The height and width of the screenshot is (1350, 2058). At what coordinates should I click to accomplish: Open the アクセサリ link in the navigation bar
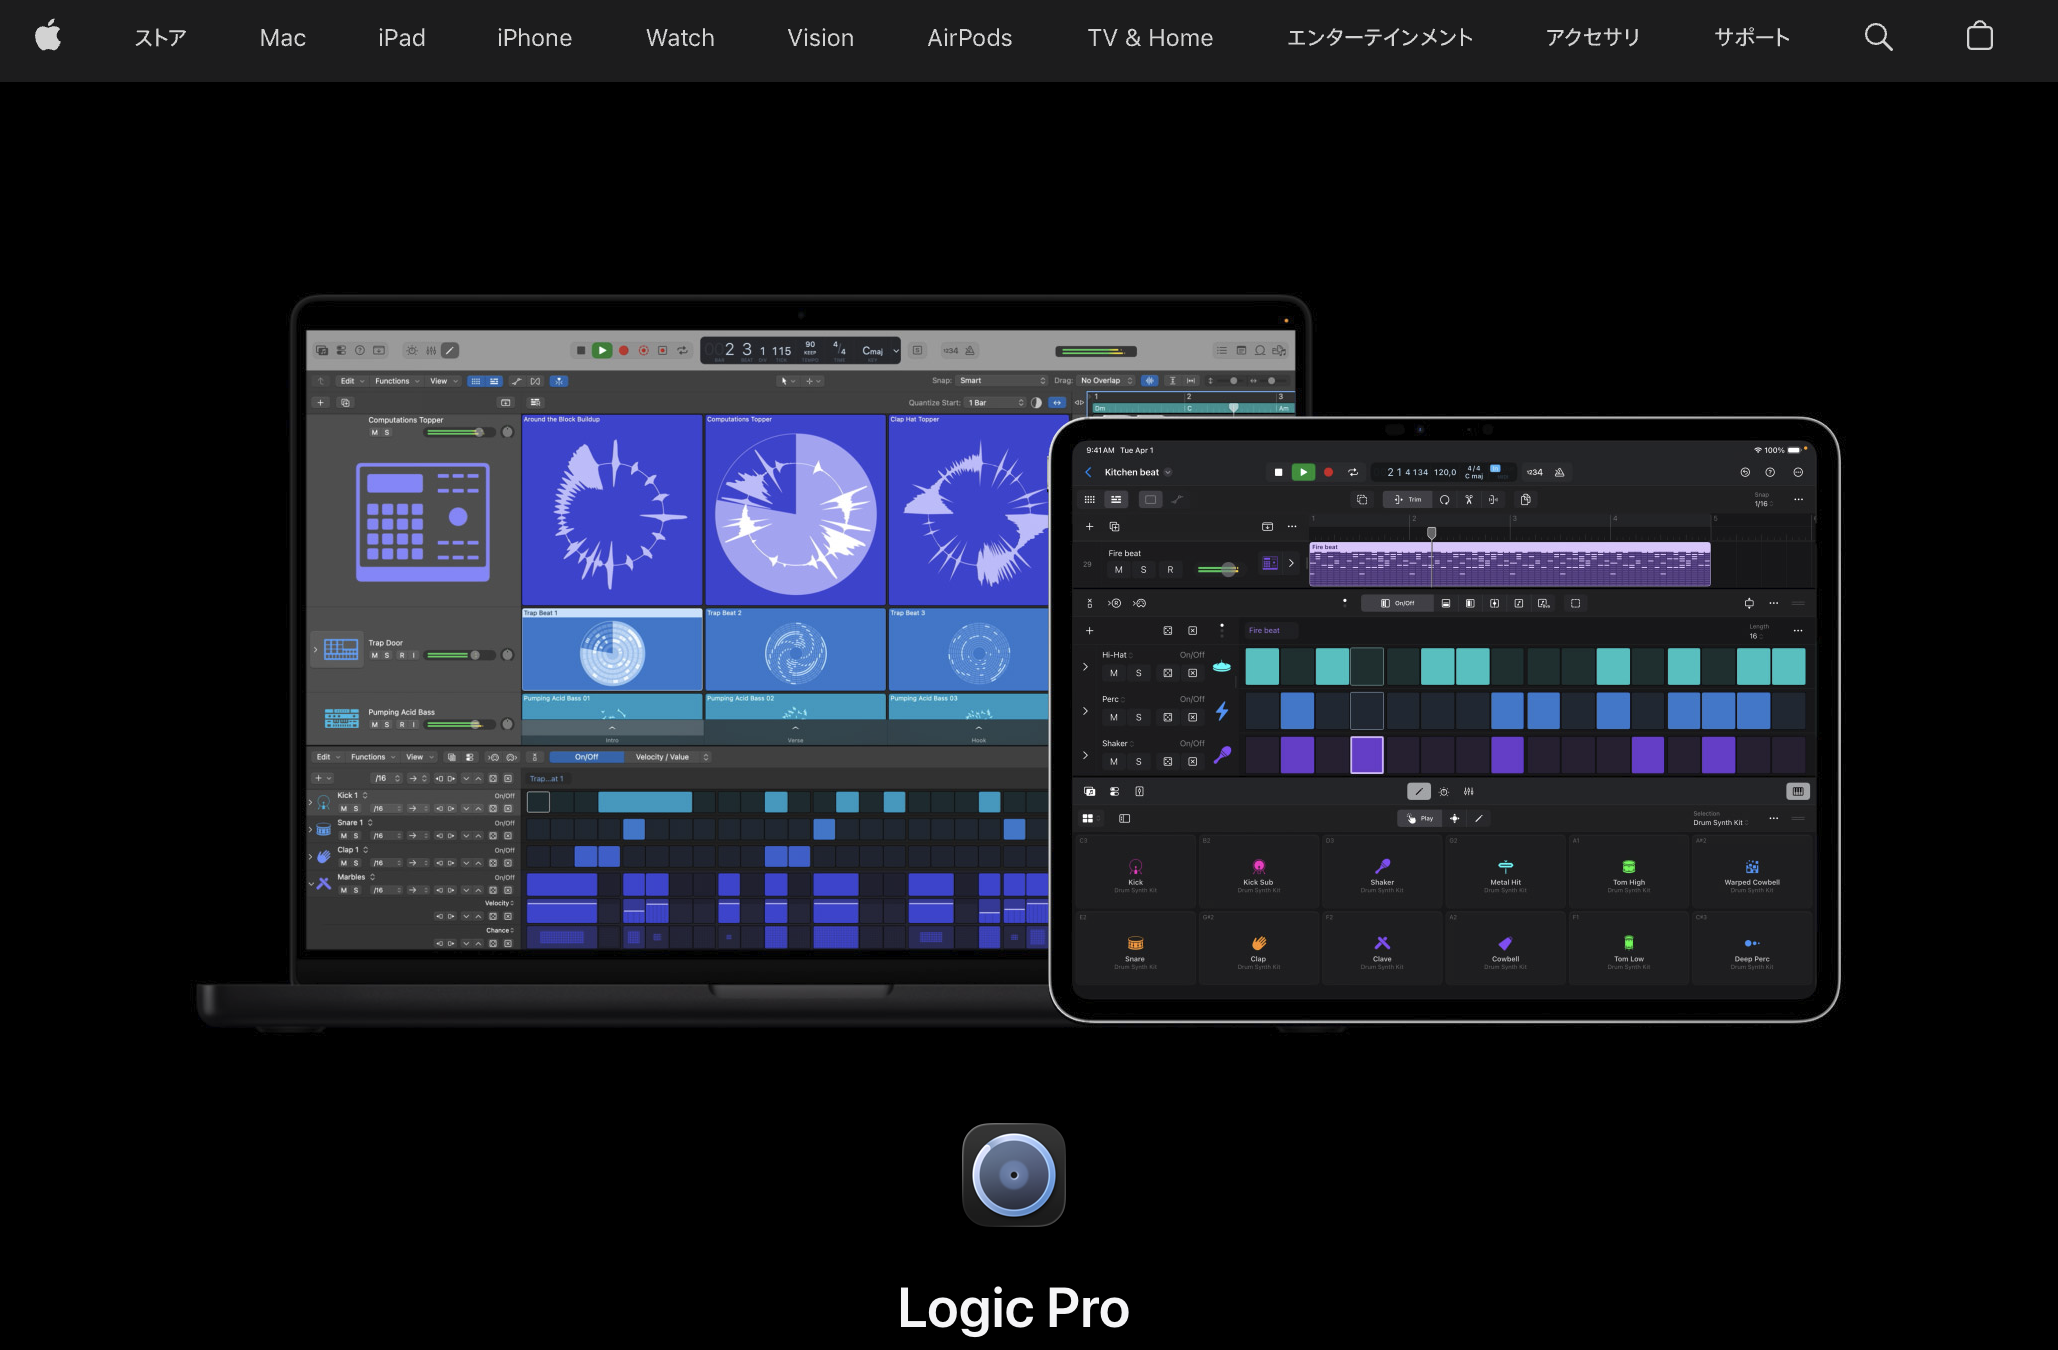[1593, 38]
